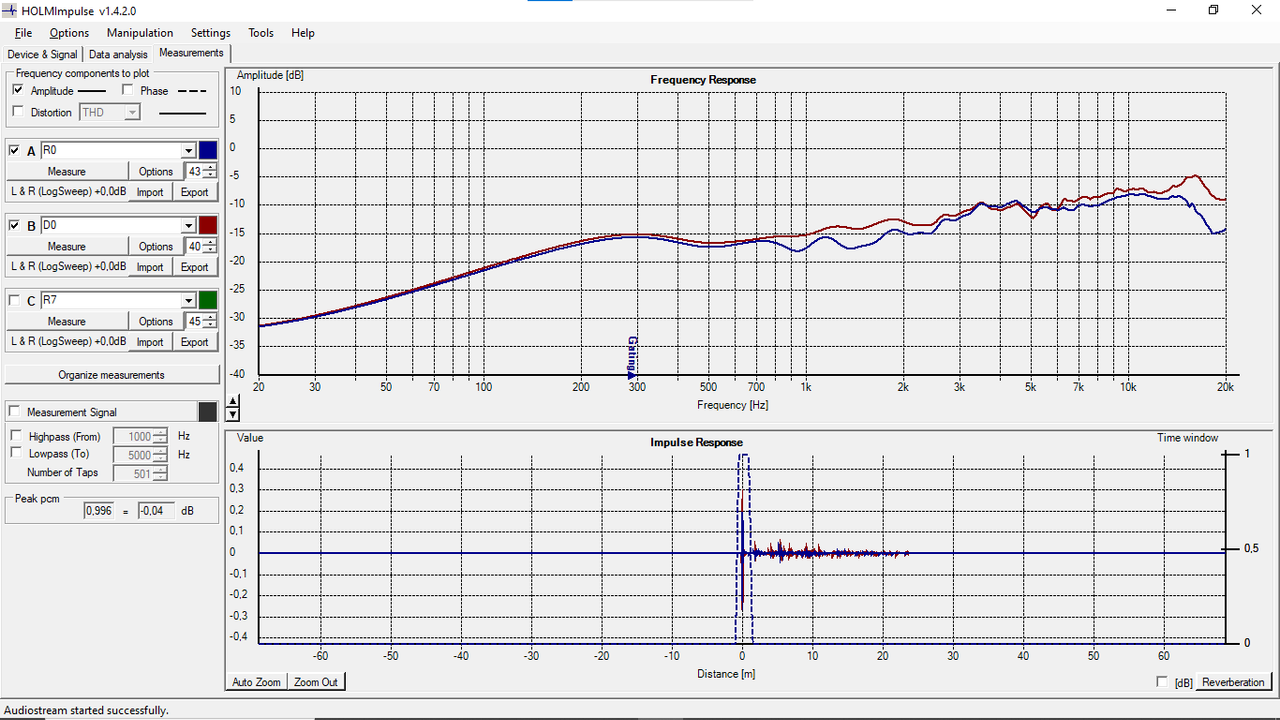Screen dimensions: 1280x720
Task: Import data into measurement C
Action: 150,342
